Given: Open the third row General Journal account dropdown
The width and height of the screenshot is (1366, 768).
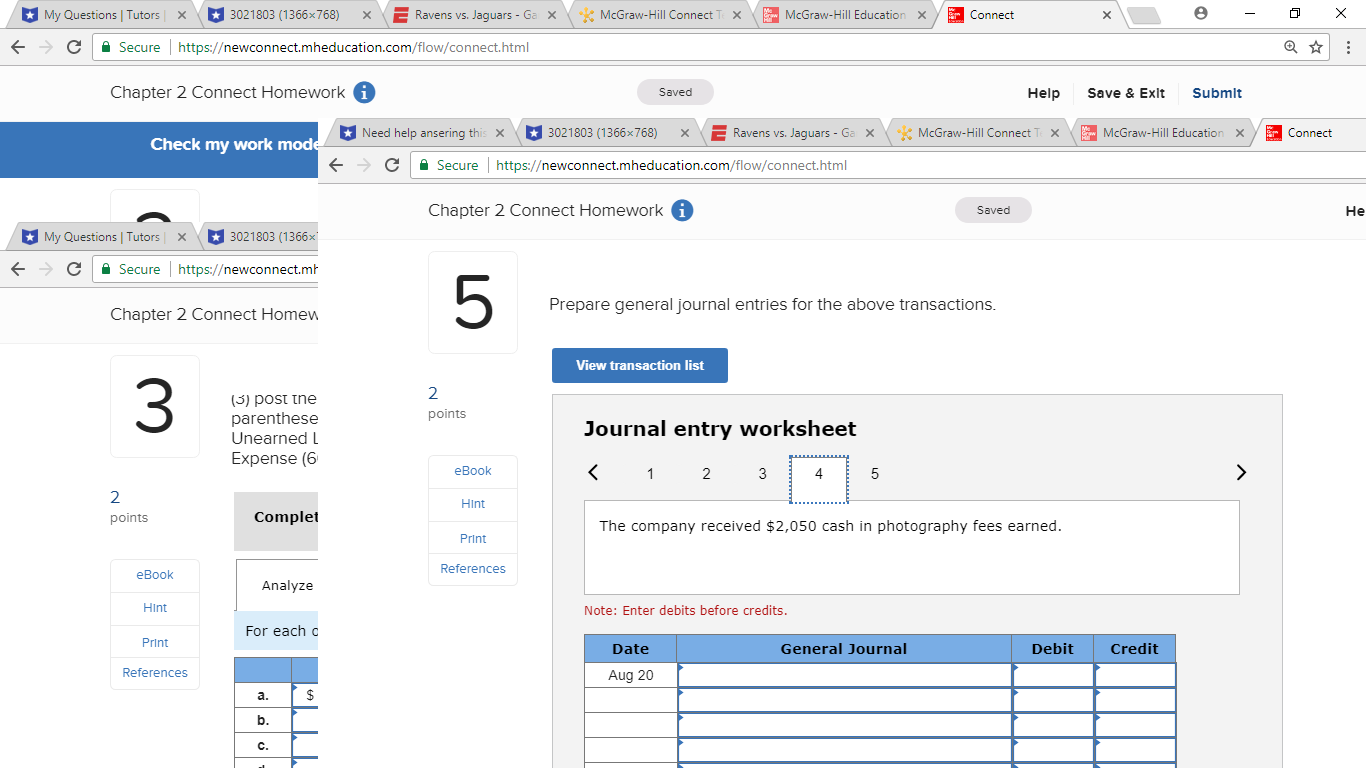Looking at the screenshot, I should point(844,725).
